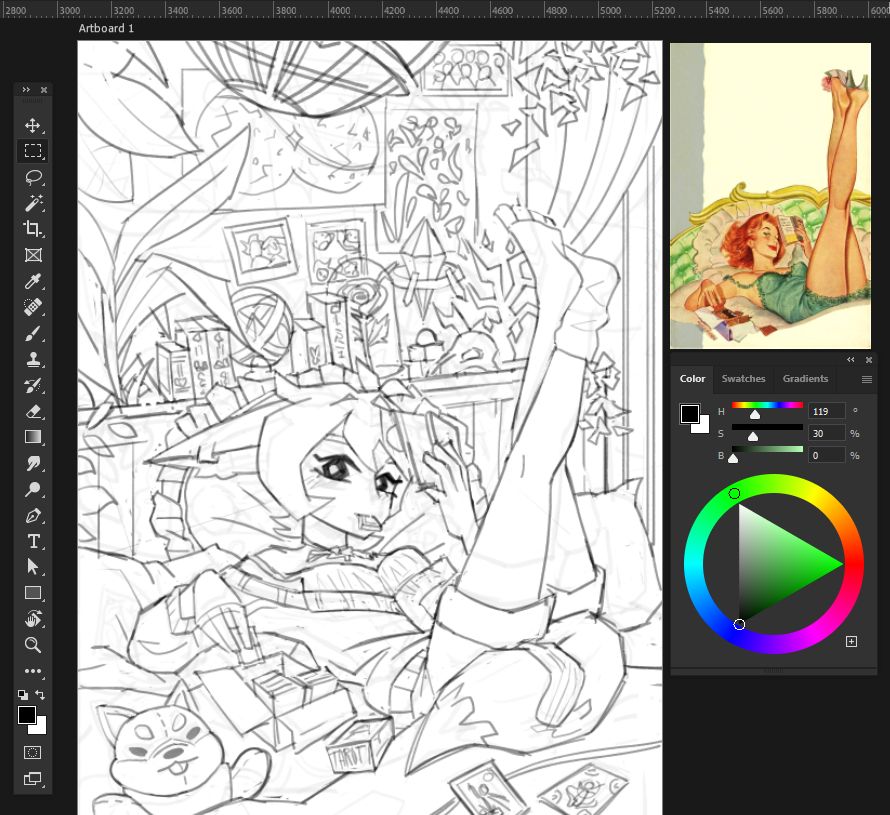Select the Clone Stamp tool
The height and width of the screenshot is (815, 890).
33,359
